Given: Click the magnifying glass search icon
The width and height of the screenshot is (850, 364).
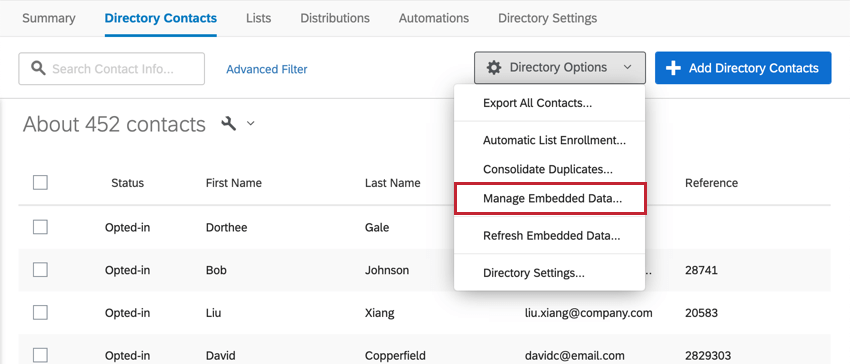Looking at the screenshot, I should (38, 68).
